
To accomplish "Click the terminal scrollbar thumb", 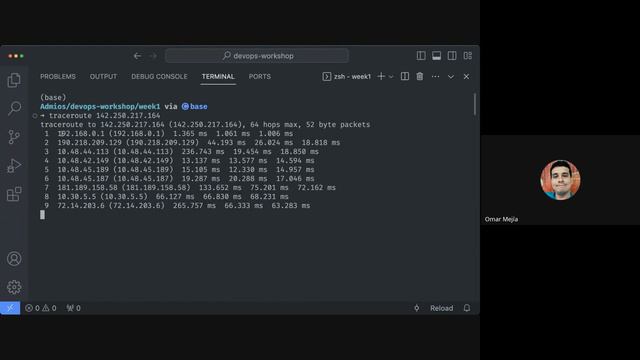I will [x=475, y=104].
